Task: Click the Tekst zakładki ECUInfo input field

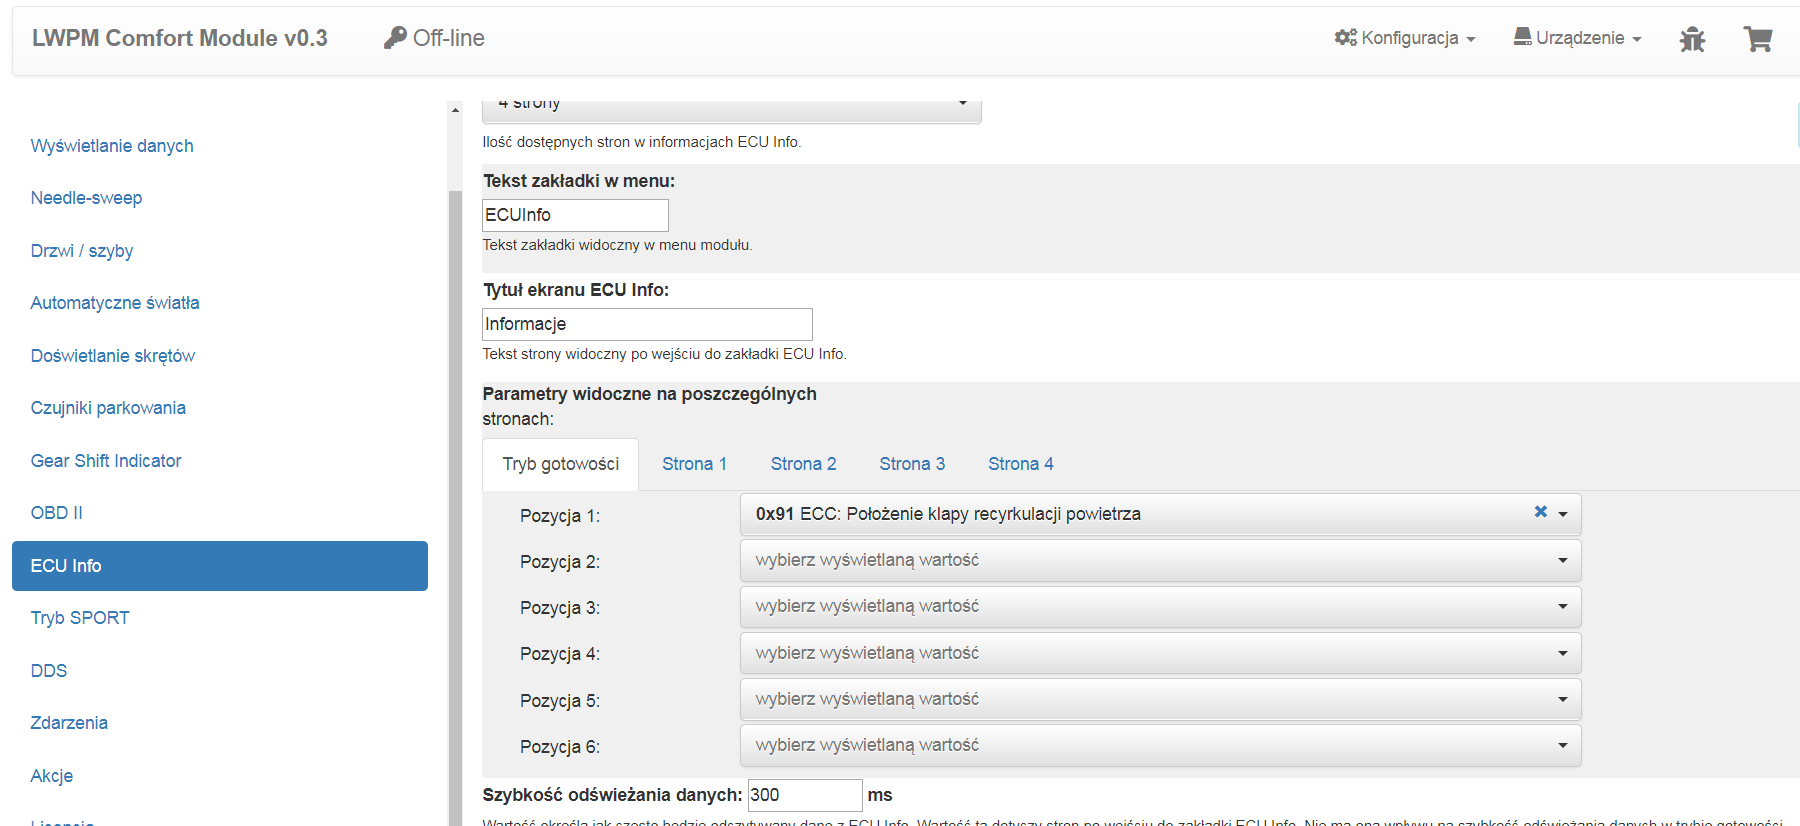Action: [x=575, y=215]
